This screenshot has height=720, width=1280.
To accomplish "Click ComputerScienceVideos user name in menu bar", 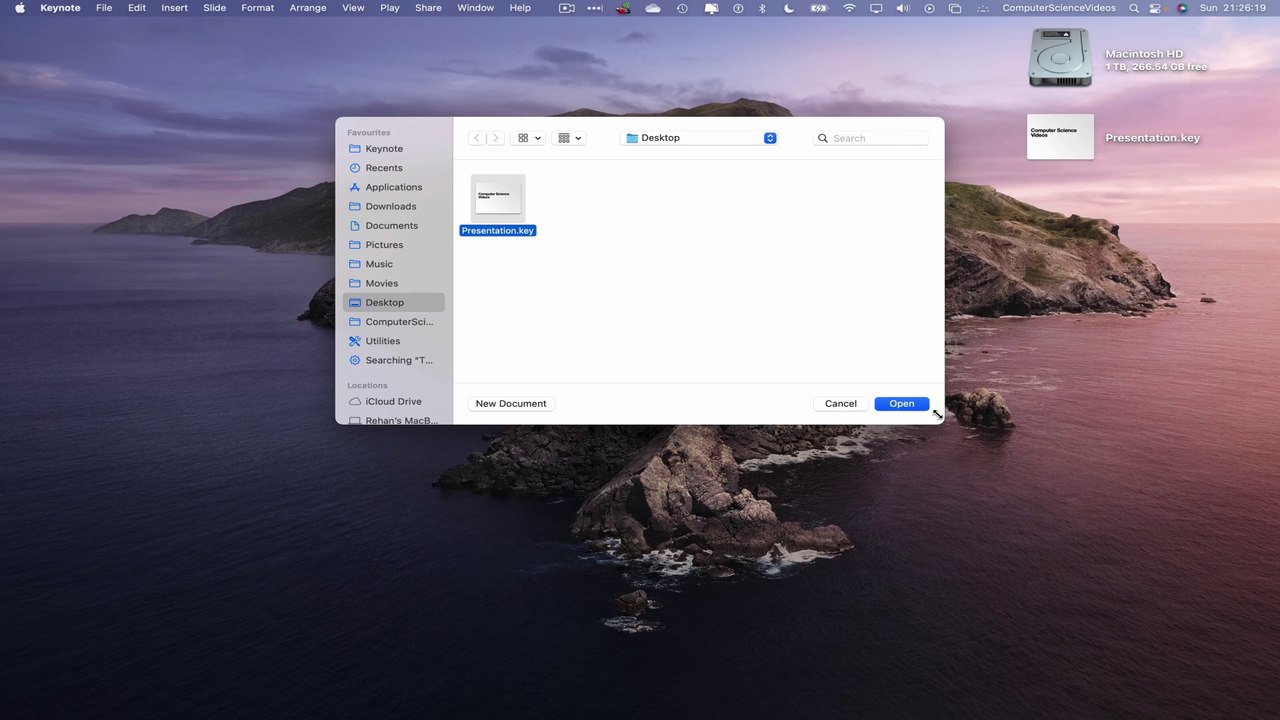I will [1059, 8].
